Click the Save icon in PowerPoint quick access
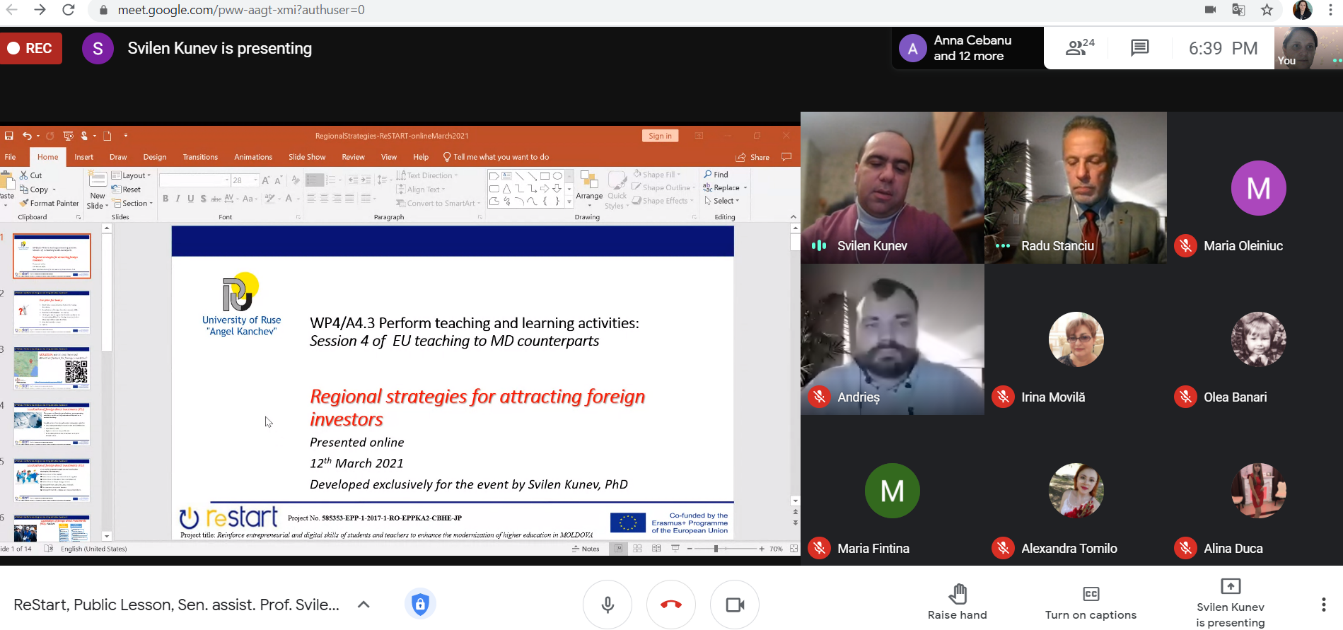This screenshot has height=630, width=1343. click(9, 136)
